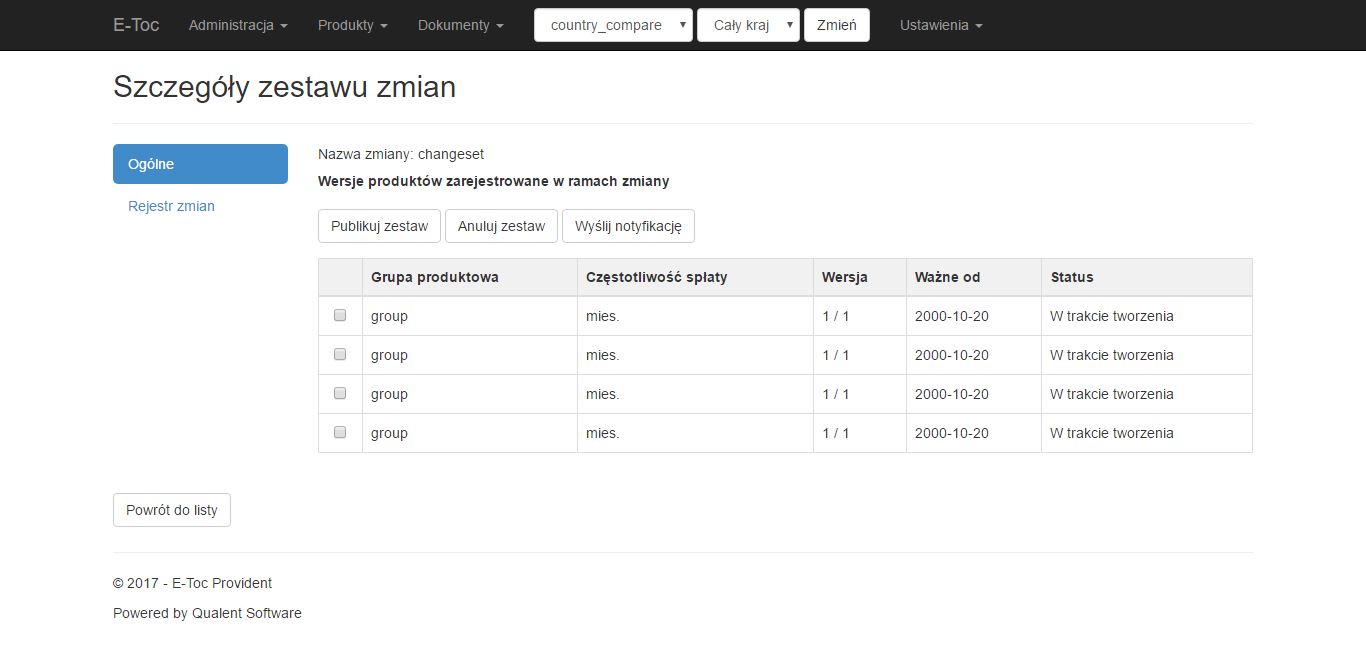Click 'Powered by Qualent Software' footer text

tap(207, 613)
